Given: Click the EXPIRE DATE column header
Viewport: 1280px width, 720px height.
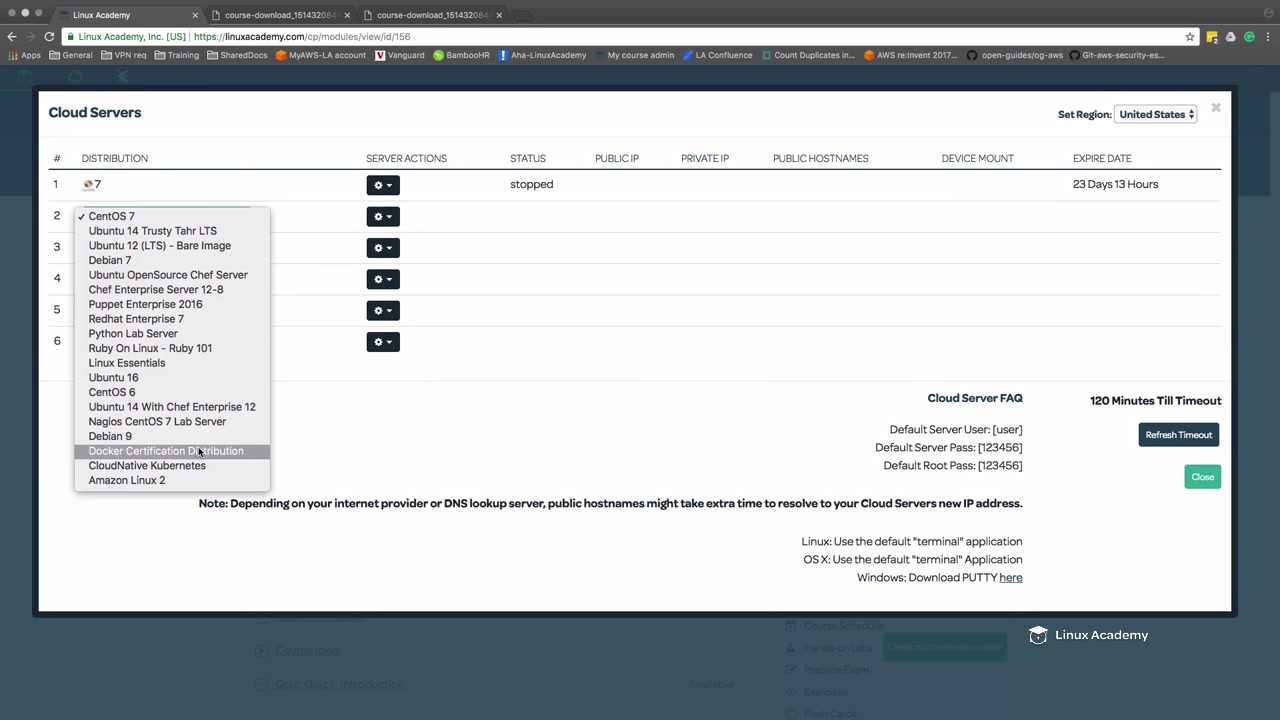Looking at the screenshot, I should 1102,158.
